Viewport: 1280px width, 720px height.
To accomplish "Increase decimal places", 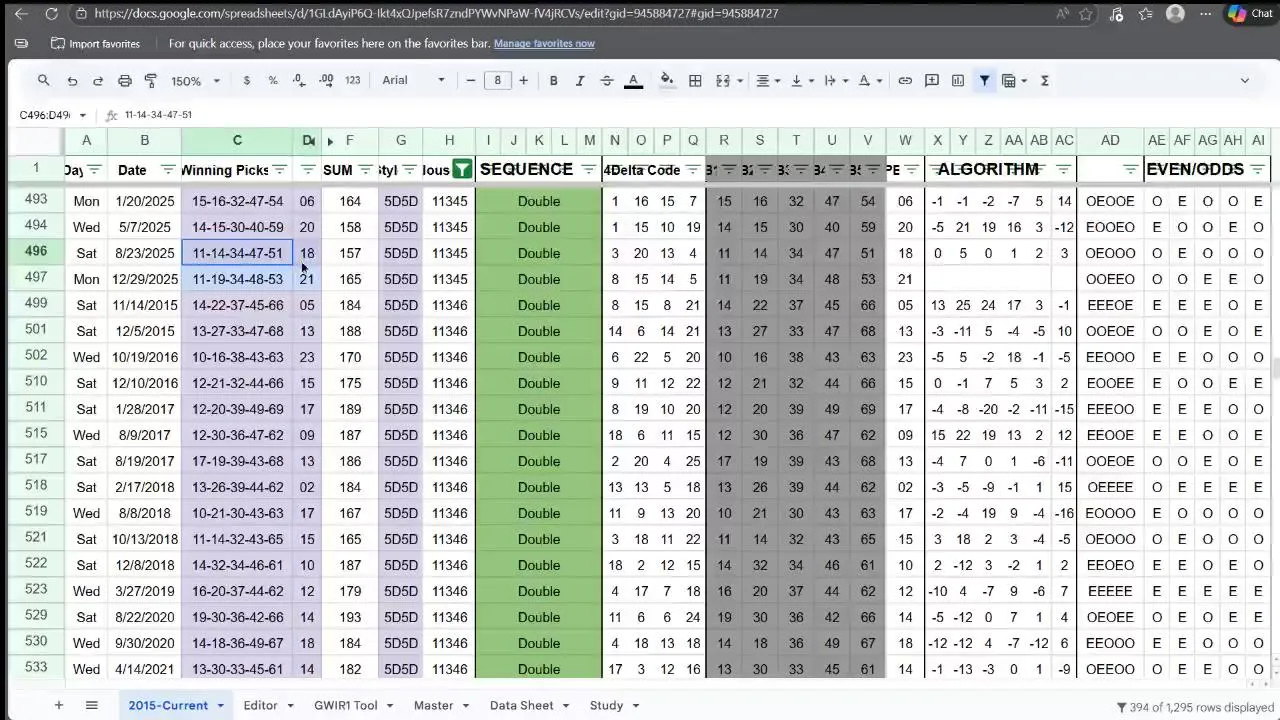I will coord(325,81).
